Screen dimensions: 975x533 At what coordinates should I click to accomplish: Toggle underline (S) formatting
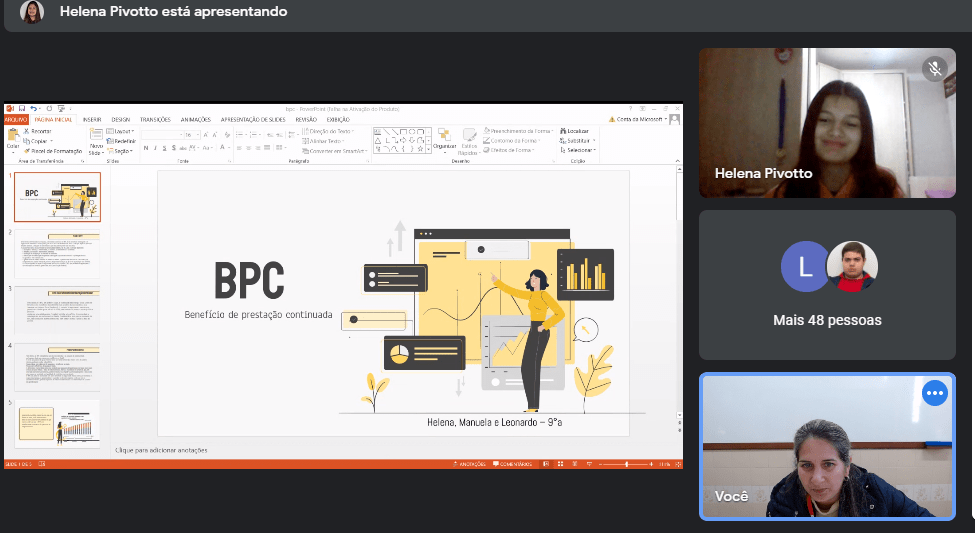(163, 148)
